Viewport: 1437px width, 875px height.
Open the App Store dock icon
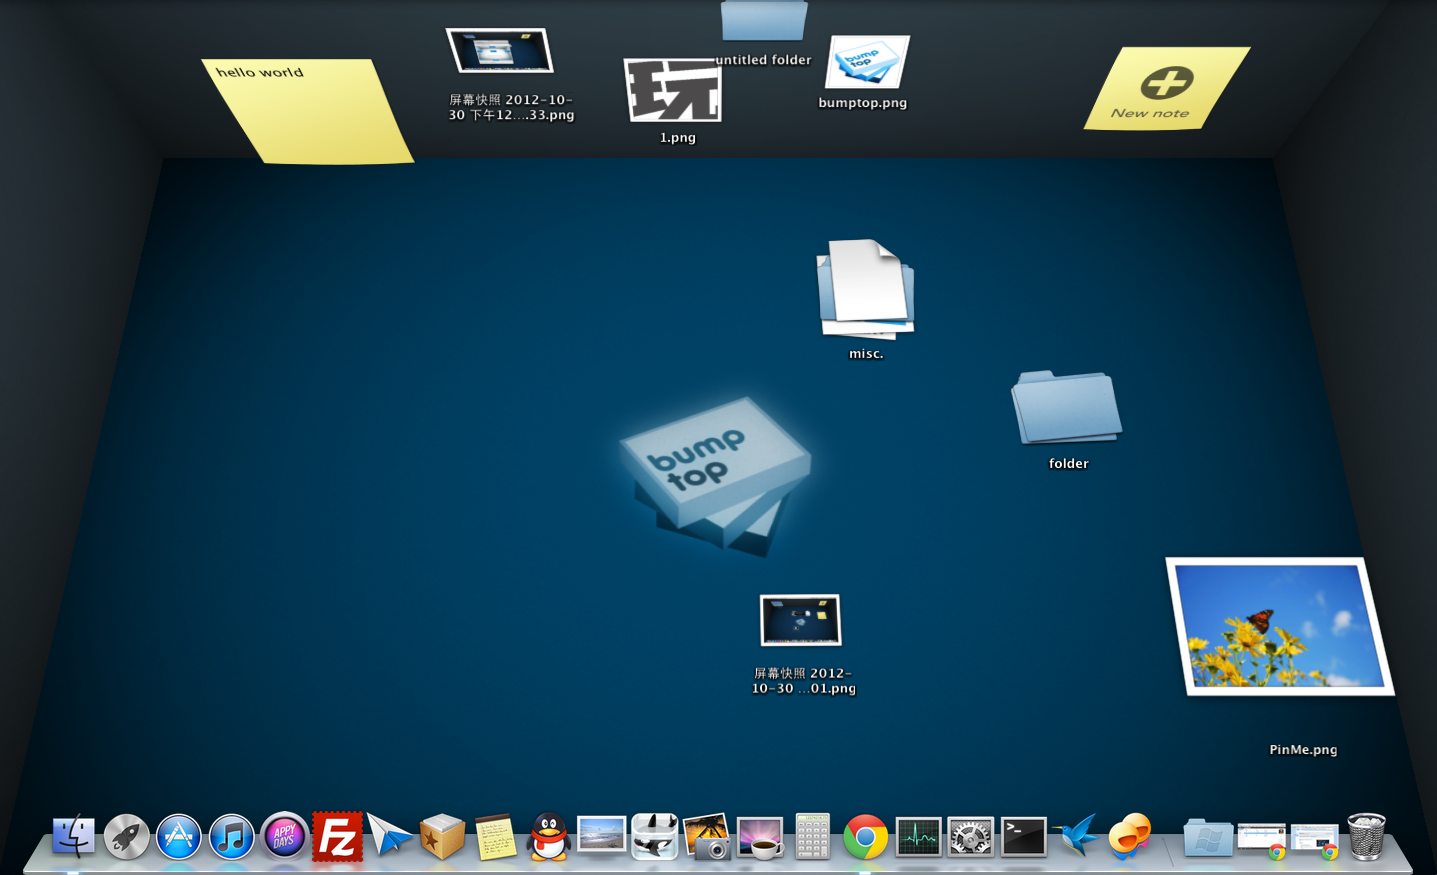pos(179,836)
